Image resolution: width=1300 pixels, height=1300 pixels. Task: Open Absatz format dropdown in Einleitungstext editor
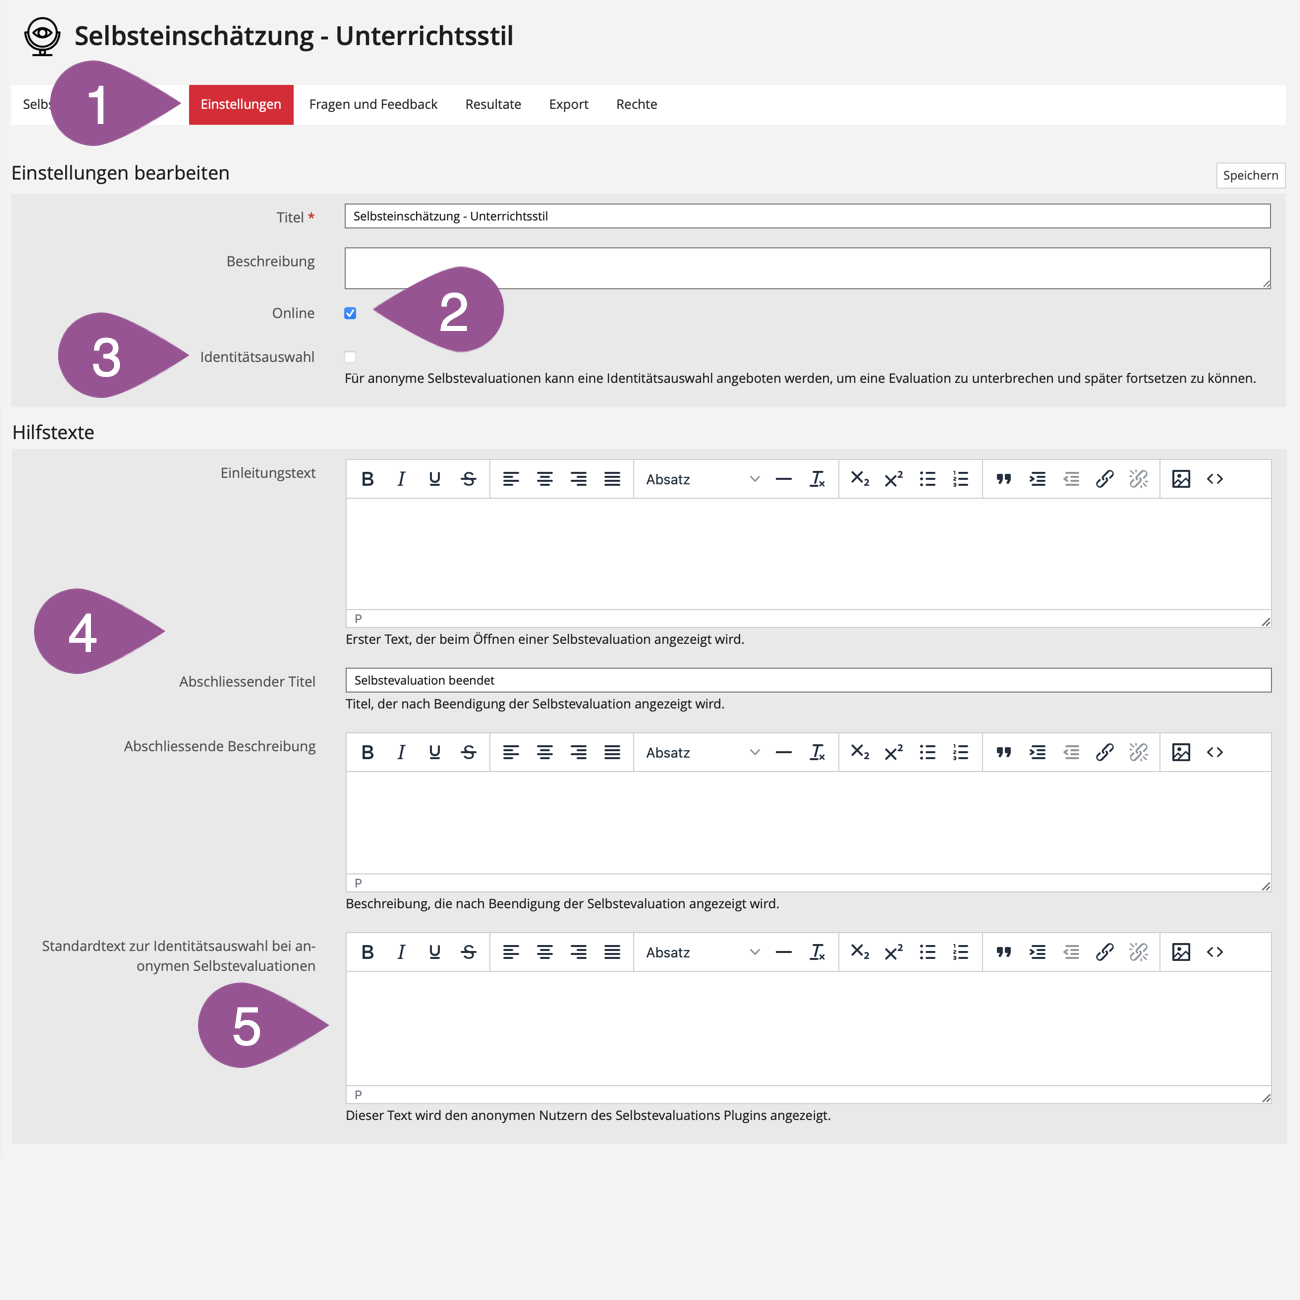click(x=702, y=479)
